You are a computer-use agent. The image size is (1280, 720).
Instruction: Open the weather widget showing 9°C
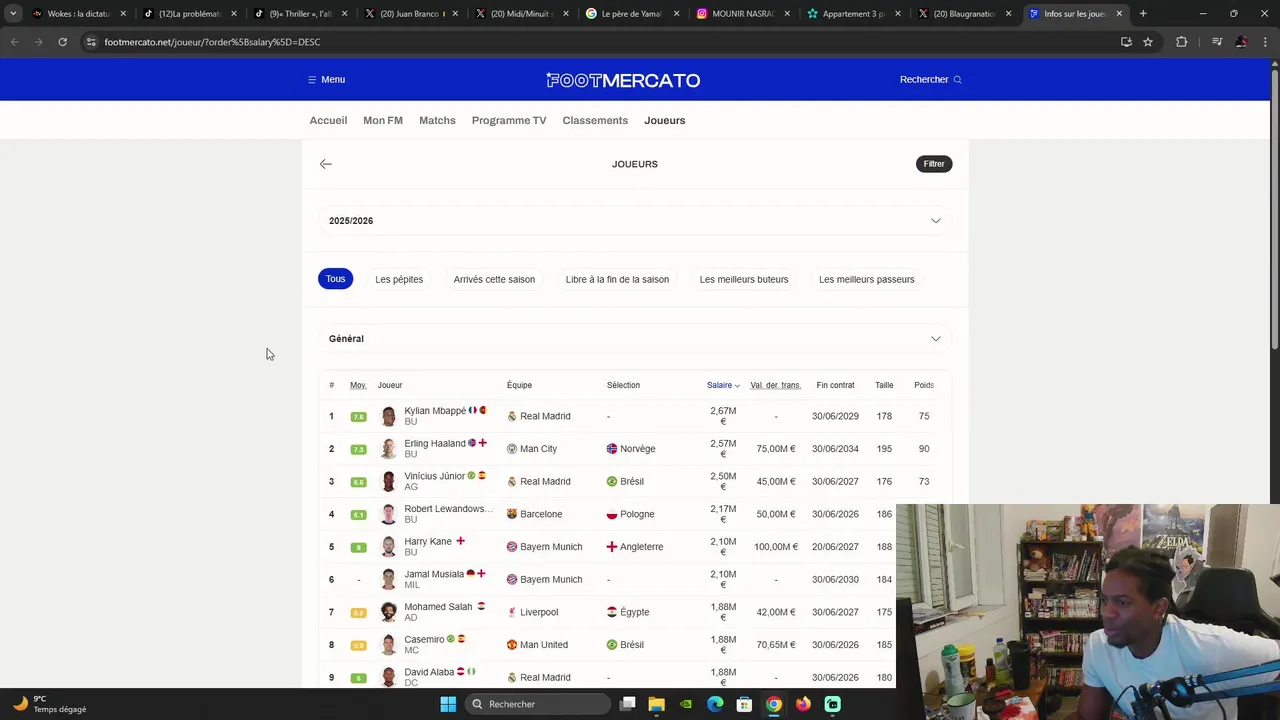[x=50, y=704]
